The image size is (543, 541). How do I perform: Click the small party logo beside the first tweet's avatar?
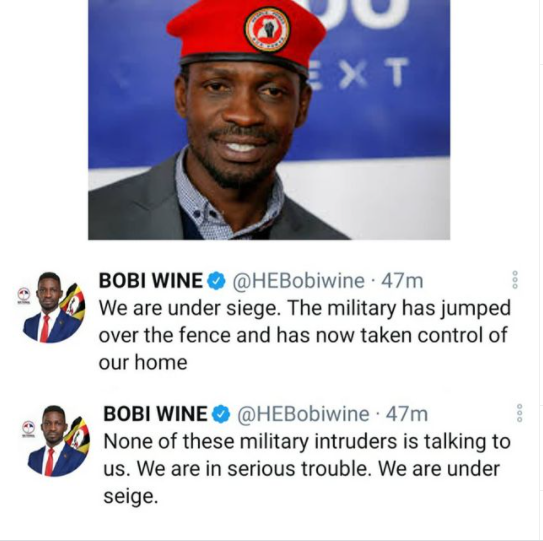pyautogui.click(x=24, y=295)
